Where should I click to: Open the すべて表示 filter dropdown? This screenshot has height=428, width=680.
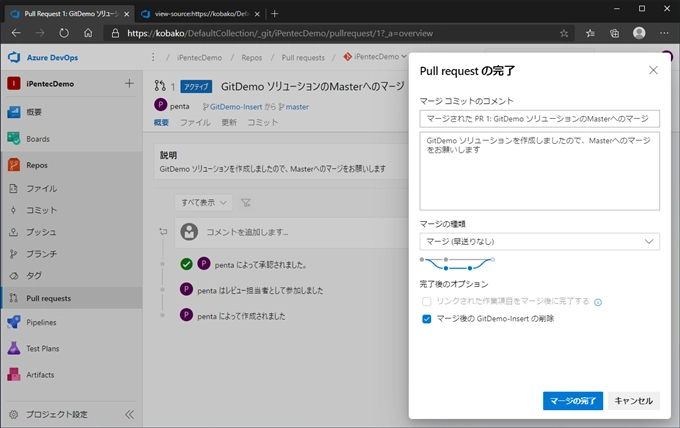point(203,203)
